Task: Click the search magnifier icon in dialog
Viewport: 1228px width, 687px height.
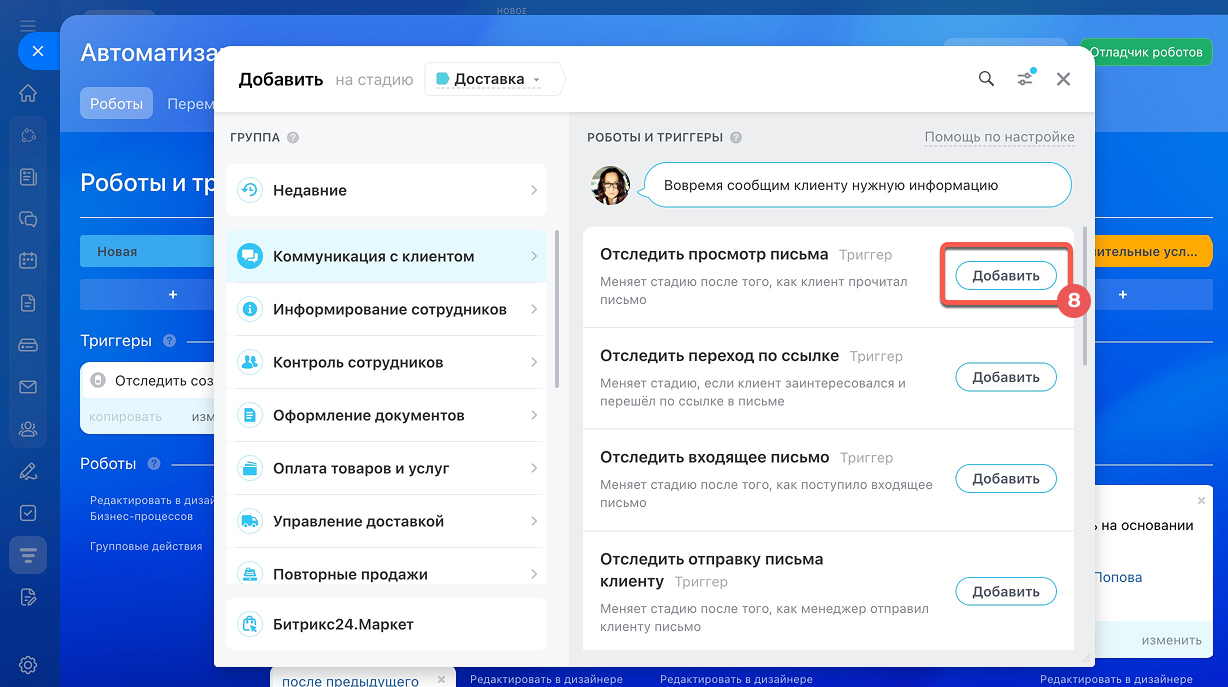Action: tap(986, 79)
